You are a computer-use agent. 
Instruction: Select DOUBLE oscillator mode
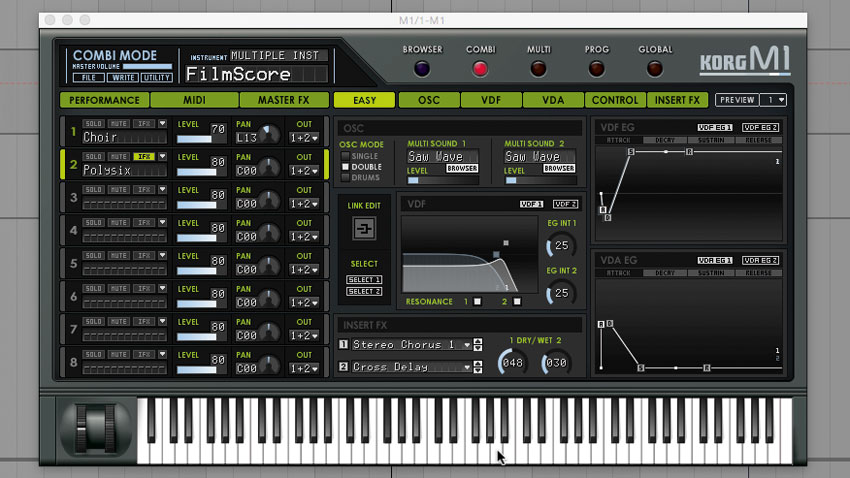coord(345,167)
